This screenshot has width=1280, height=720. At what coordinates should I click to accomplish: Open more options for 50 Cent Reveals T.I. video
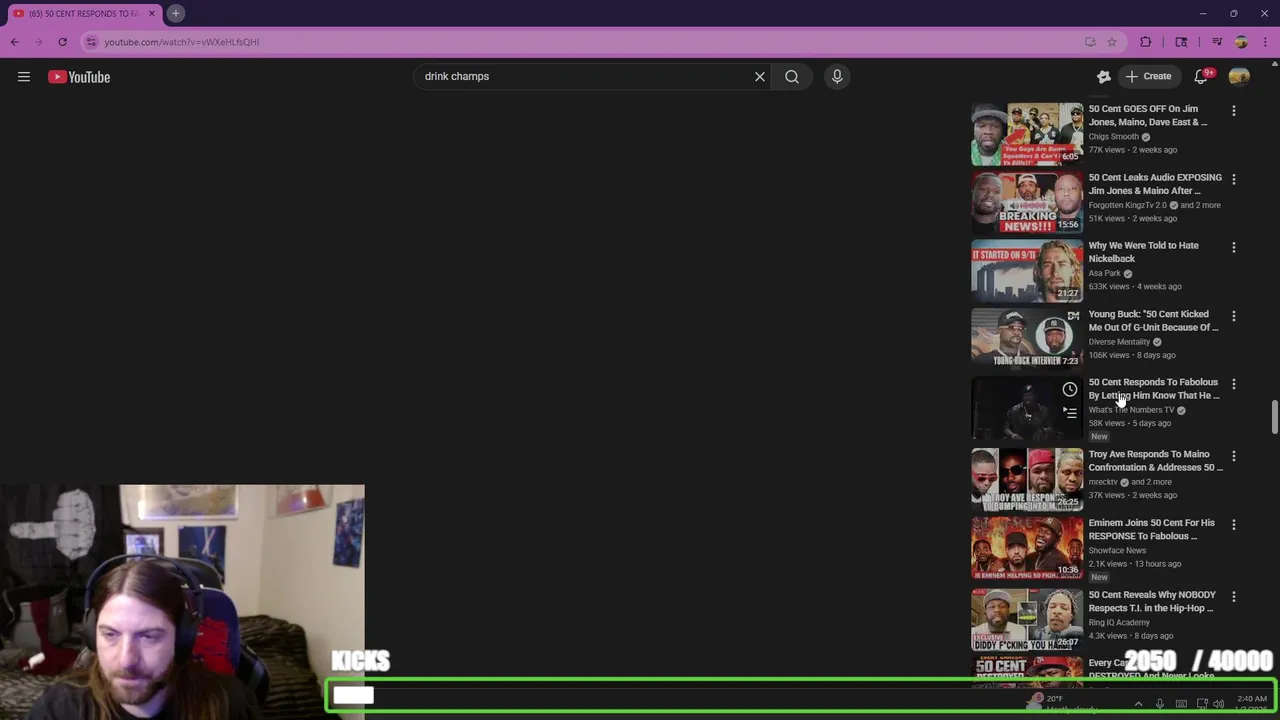coord(1233,596)
